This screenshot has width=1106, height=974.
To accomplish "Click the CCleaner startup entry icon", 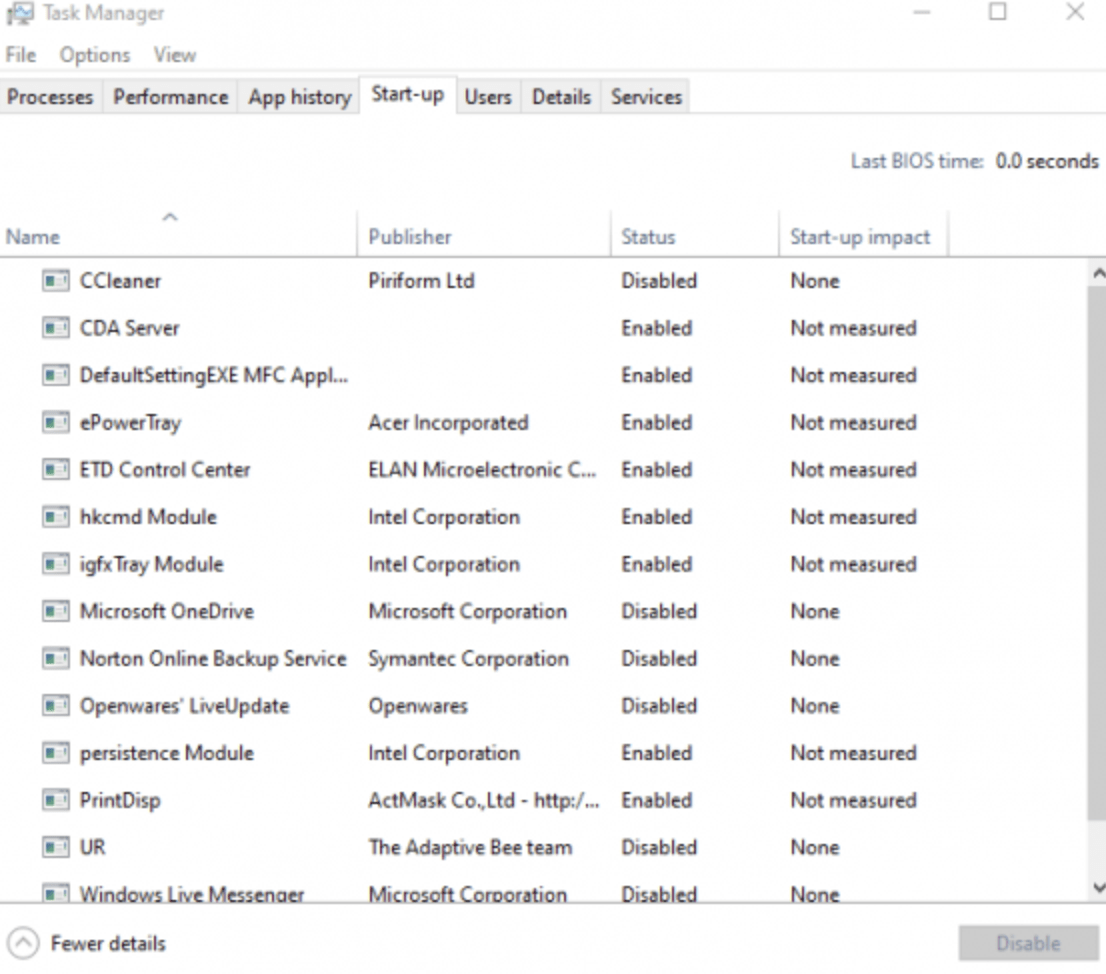I will [55, 281].
